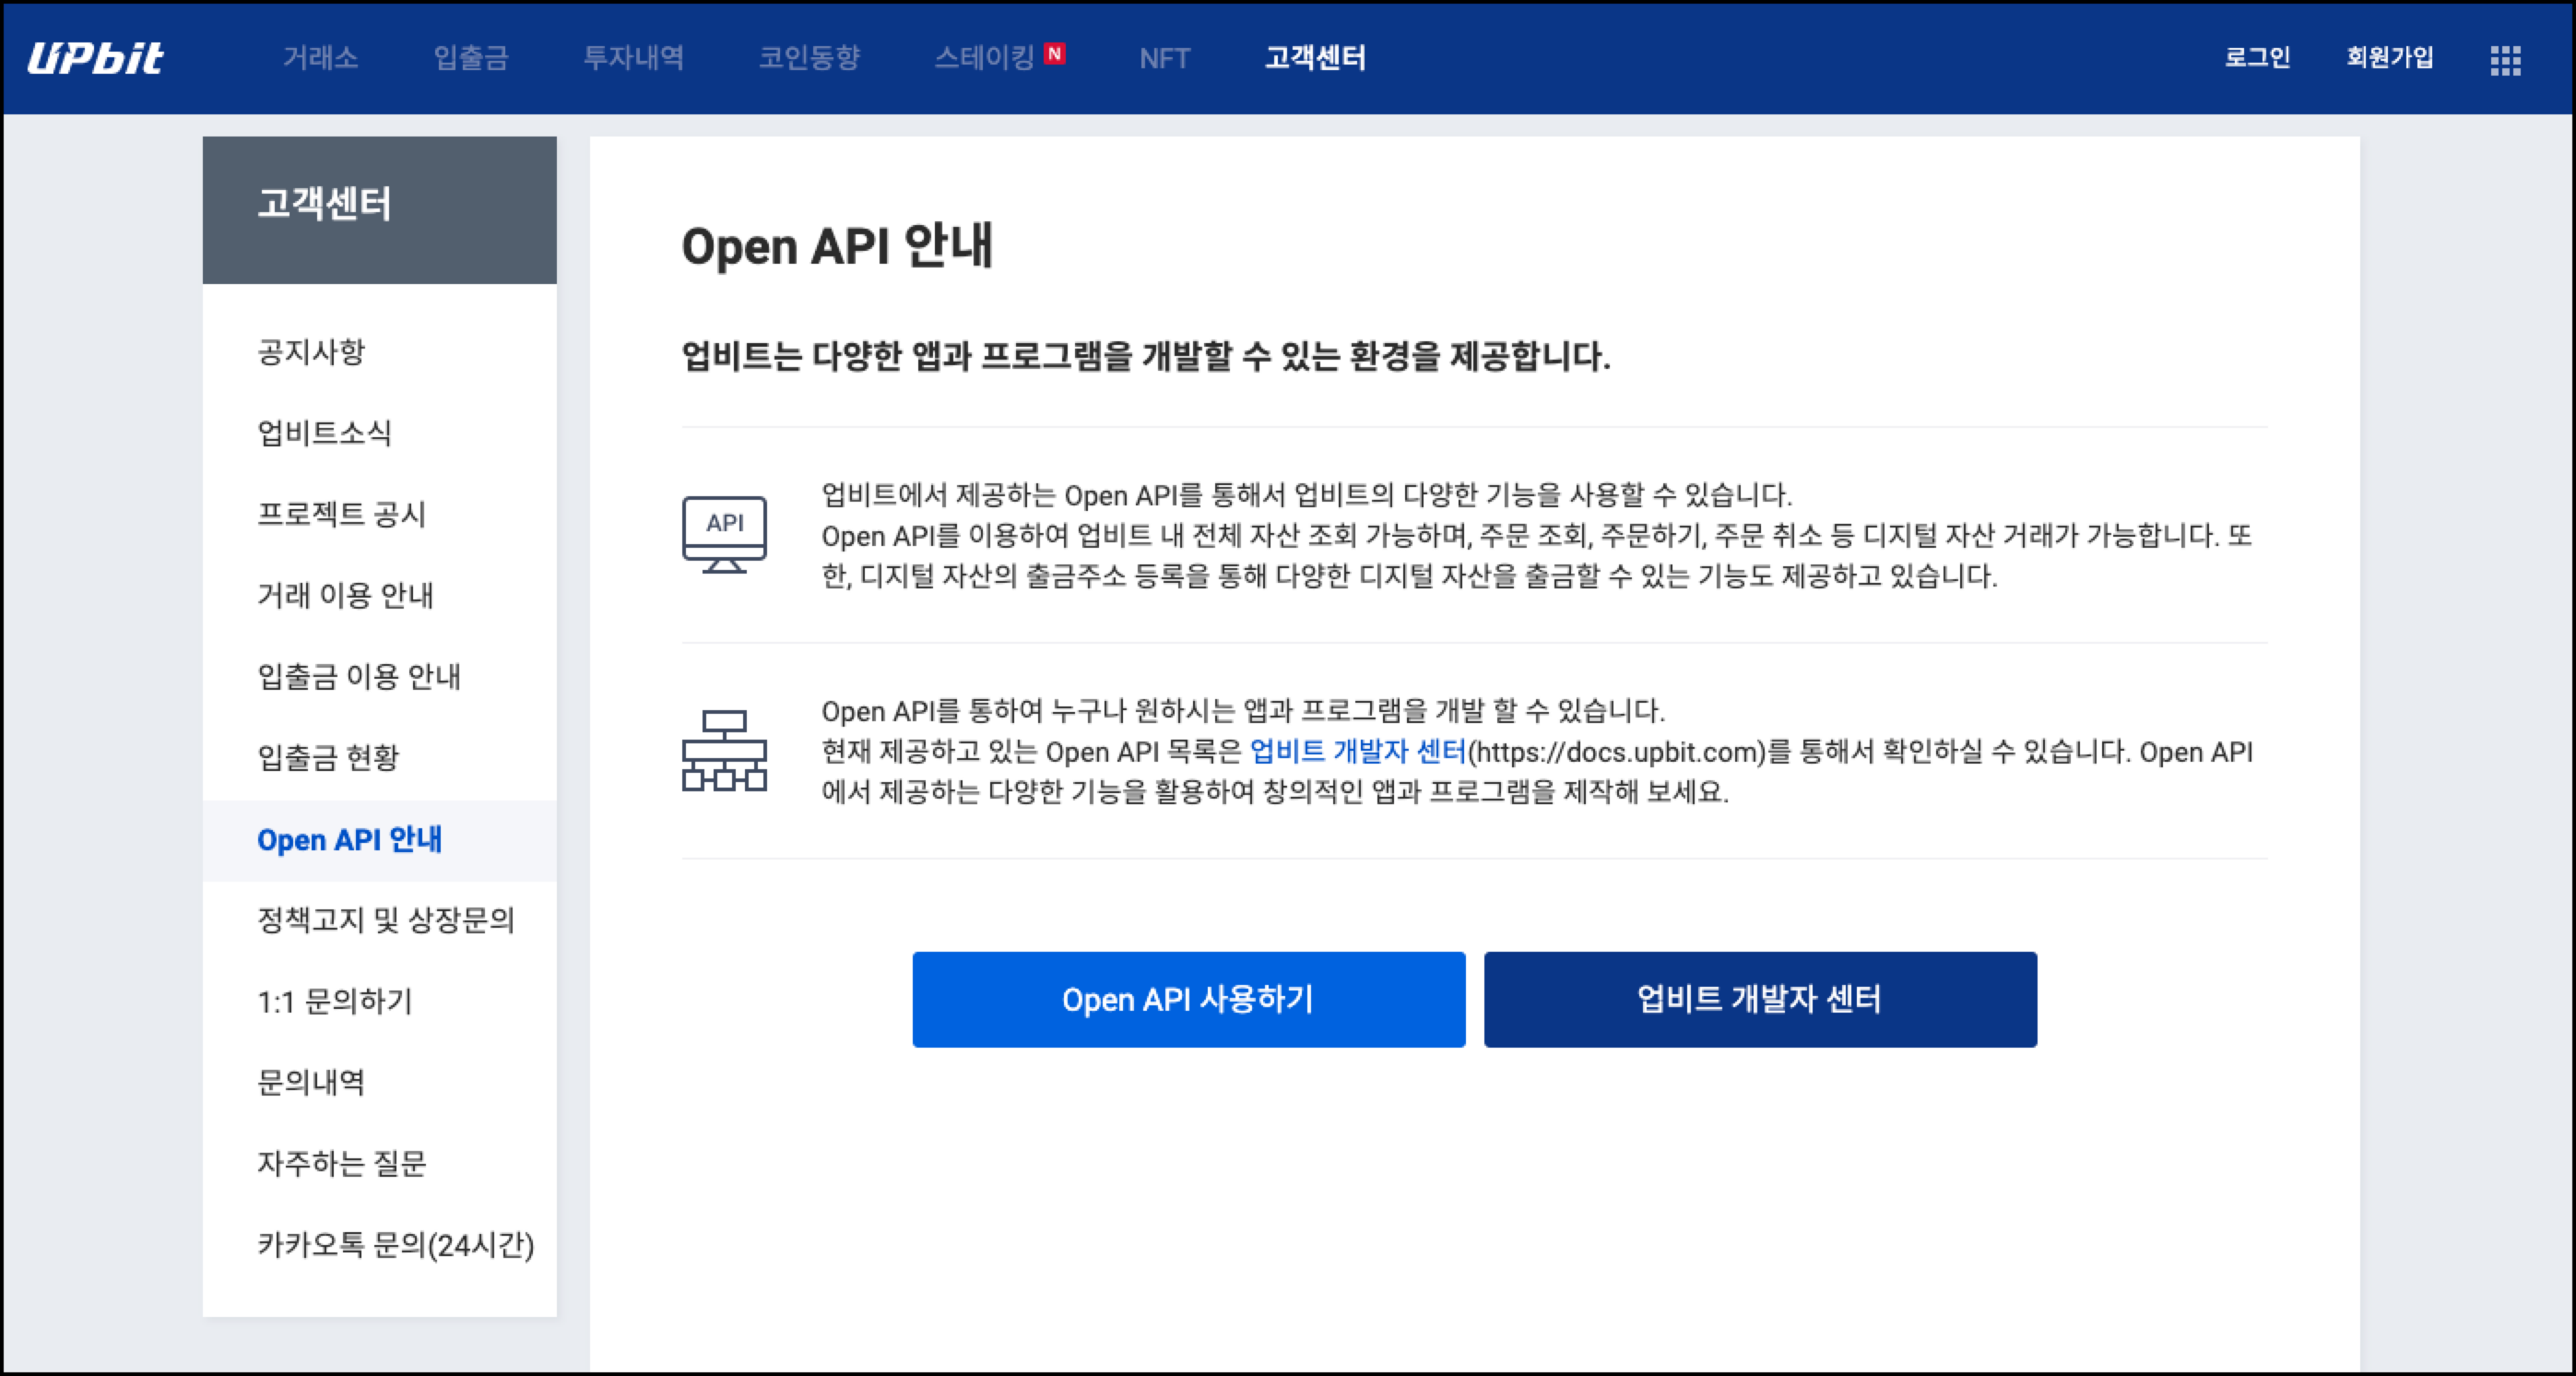Click the 고객센터 sidebar header
Viewport: 2576px width, 1376px height.
tap(379, 210)
